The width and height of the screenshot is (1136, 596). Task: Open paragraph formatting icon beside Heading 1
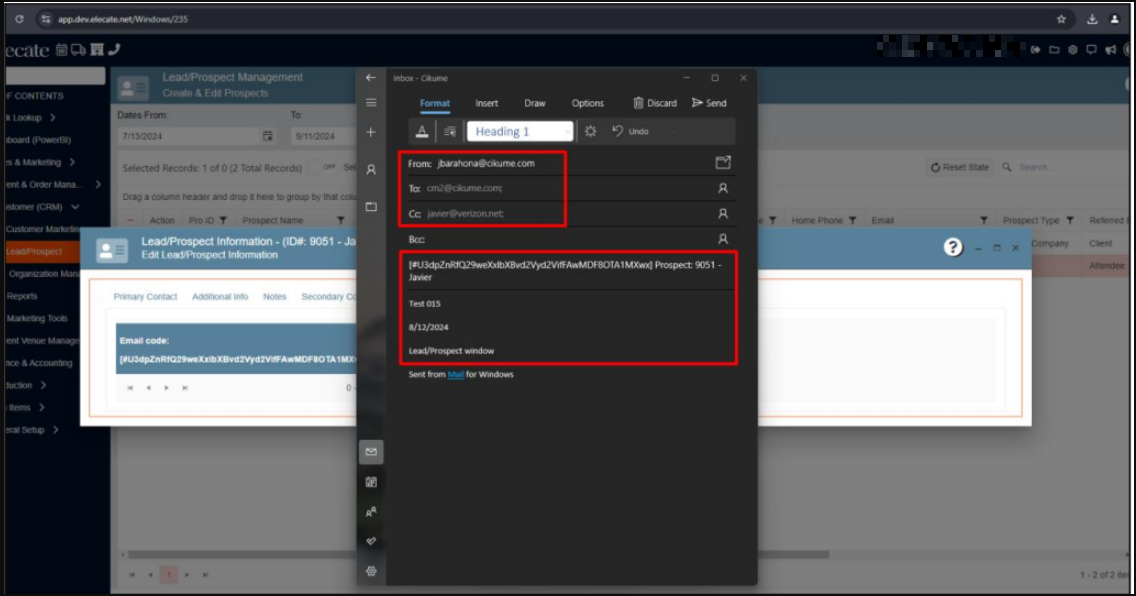click(450, 131)
